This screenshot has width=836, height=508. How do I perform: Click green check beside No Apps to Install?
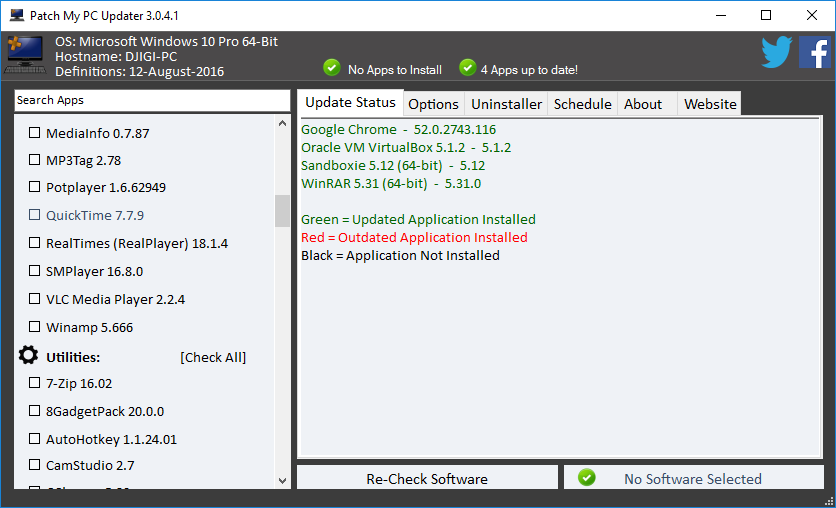click(332, 68)
